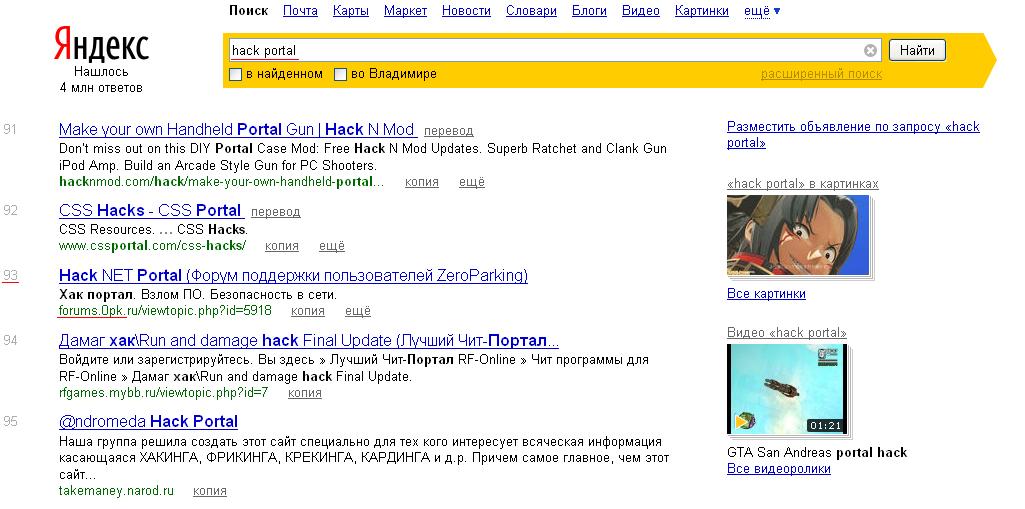Open the hacknmod.com green URL link
Image resolution: width=1025 pixels, height=509 pixels.
[222, 182]
